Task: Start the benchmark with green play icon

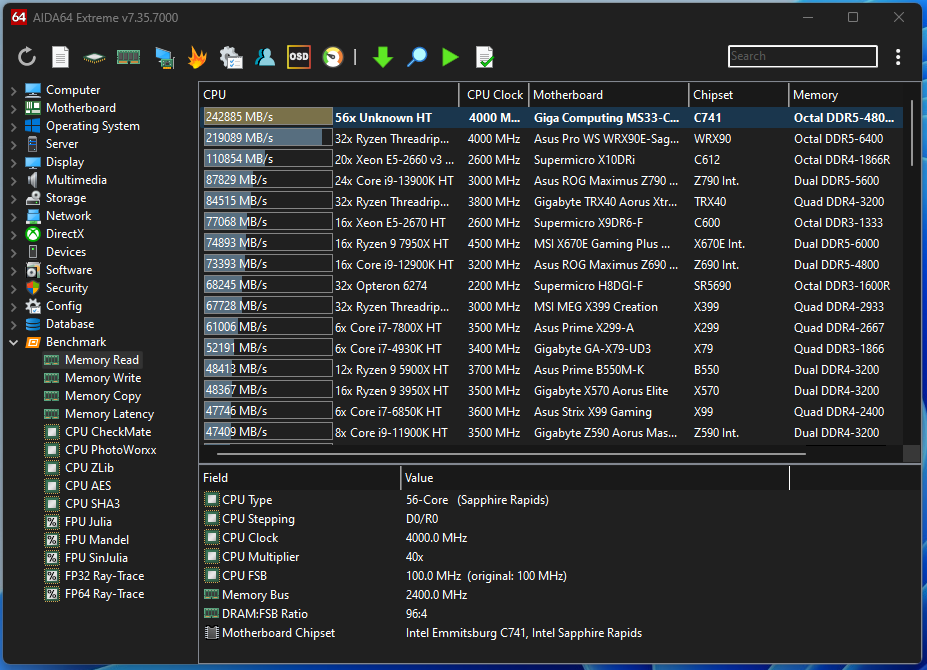Action: (450, 57)
